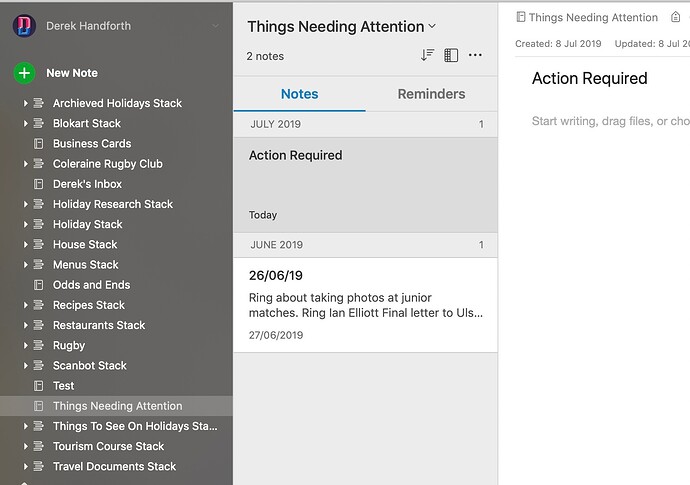This screenshot has width=690, height=485.
Task: Click the Created: 8 Jul 2019 text
Action: coord(558,44)
